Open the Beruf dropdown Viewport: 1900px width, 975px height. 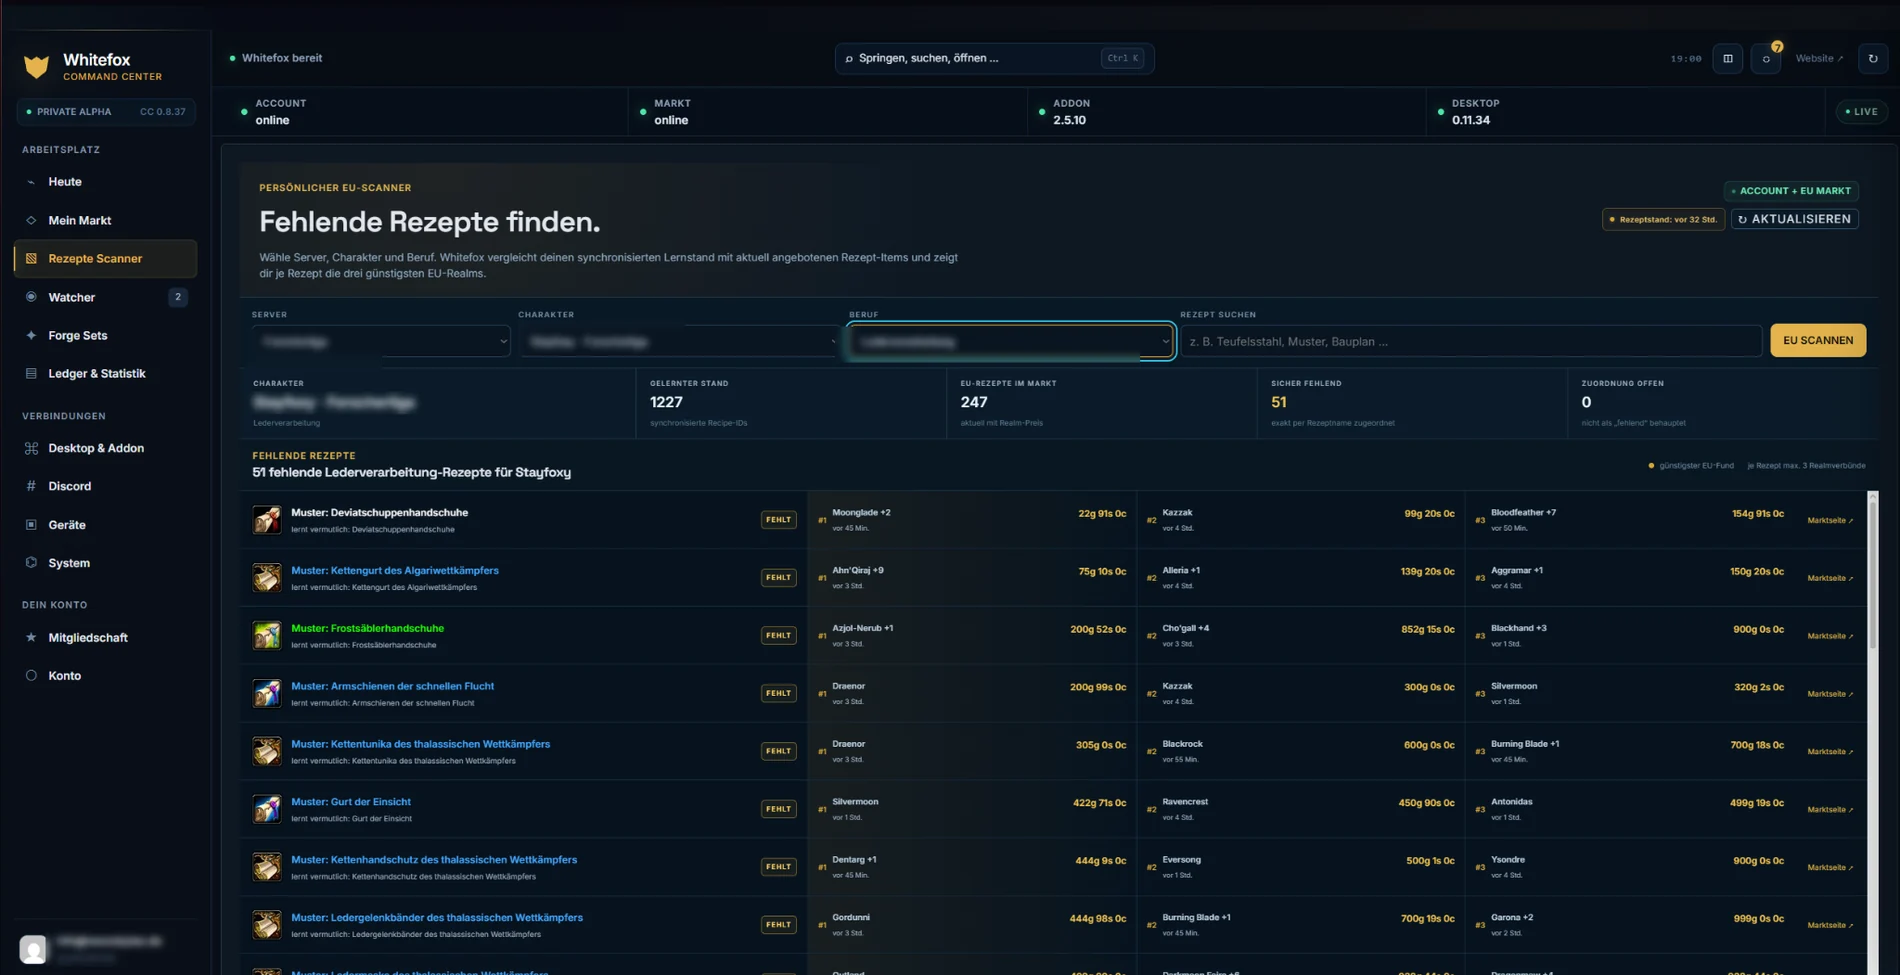pyautogui.click(x=1010, y=341)
